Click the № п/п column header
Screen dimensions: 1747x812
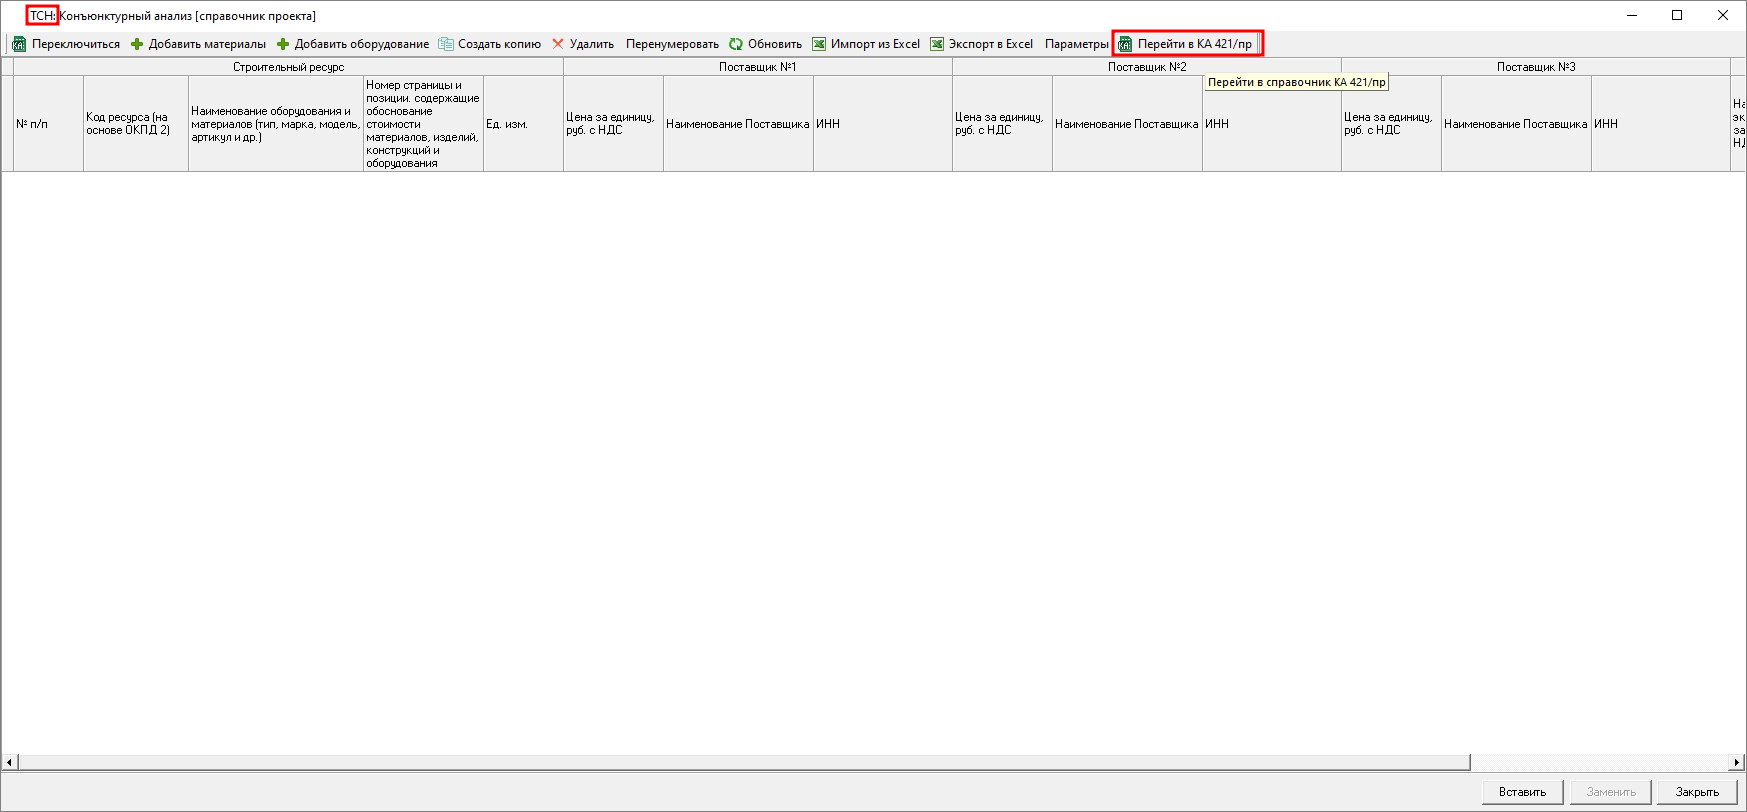(48, 124)
